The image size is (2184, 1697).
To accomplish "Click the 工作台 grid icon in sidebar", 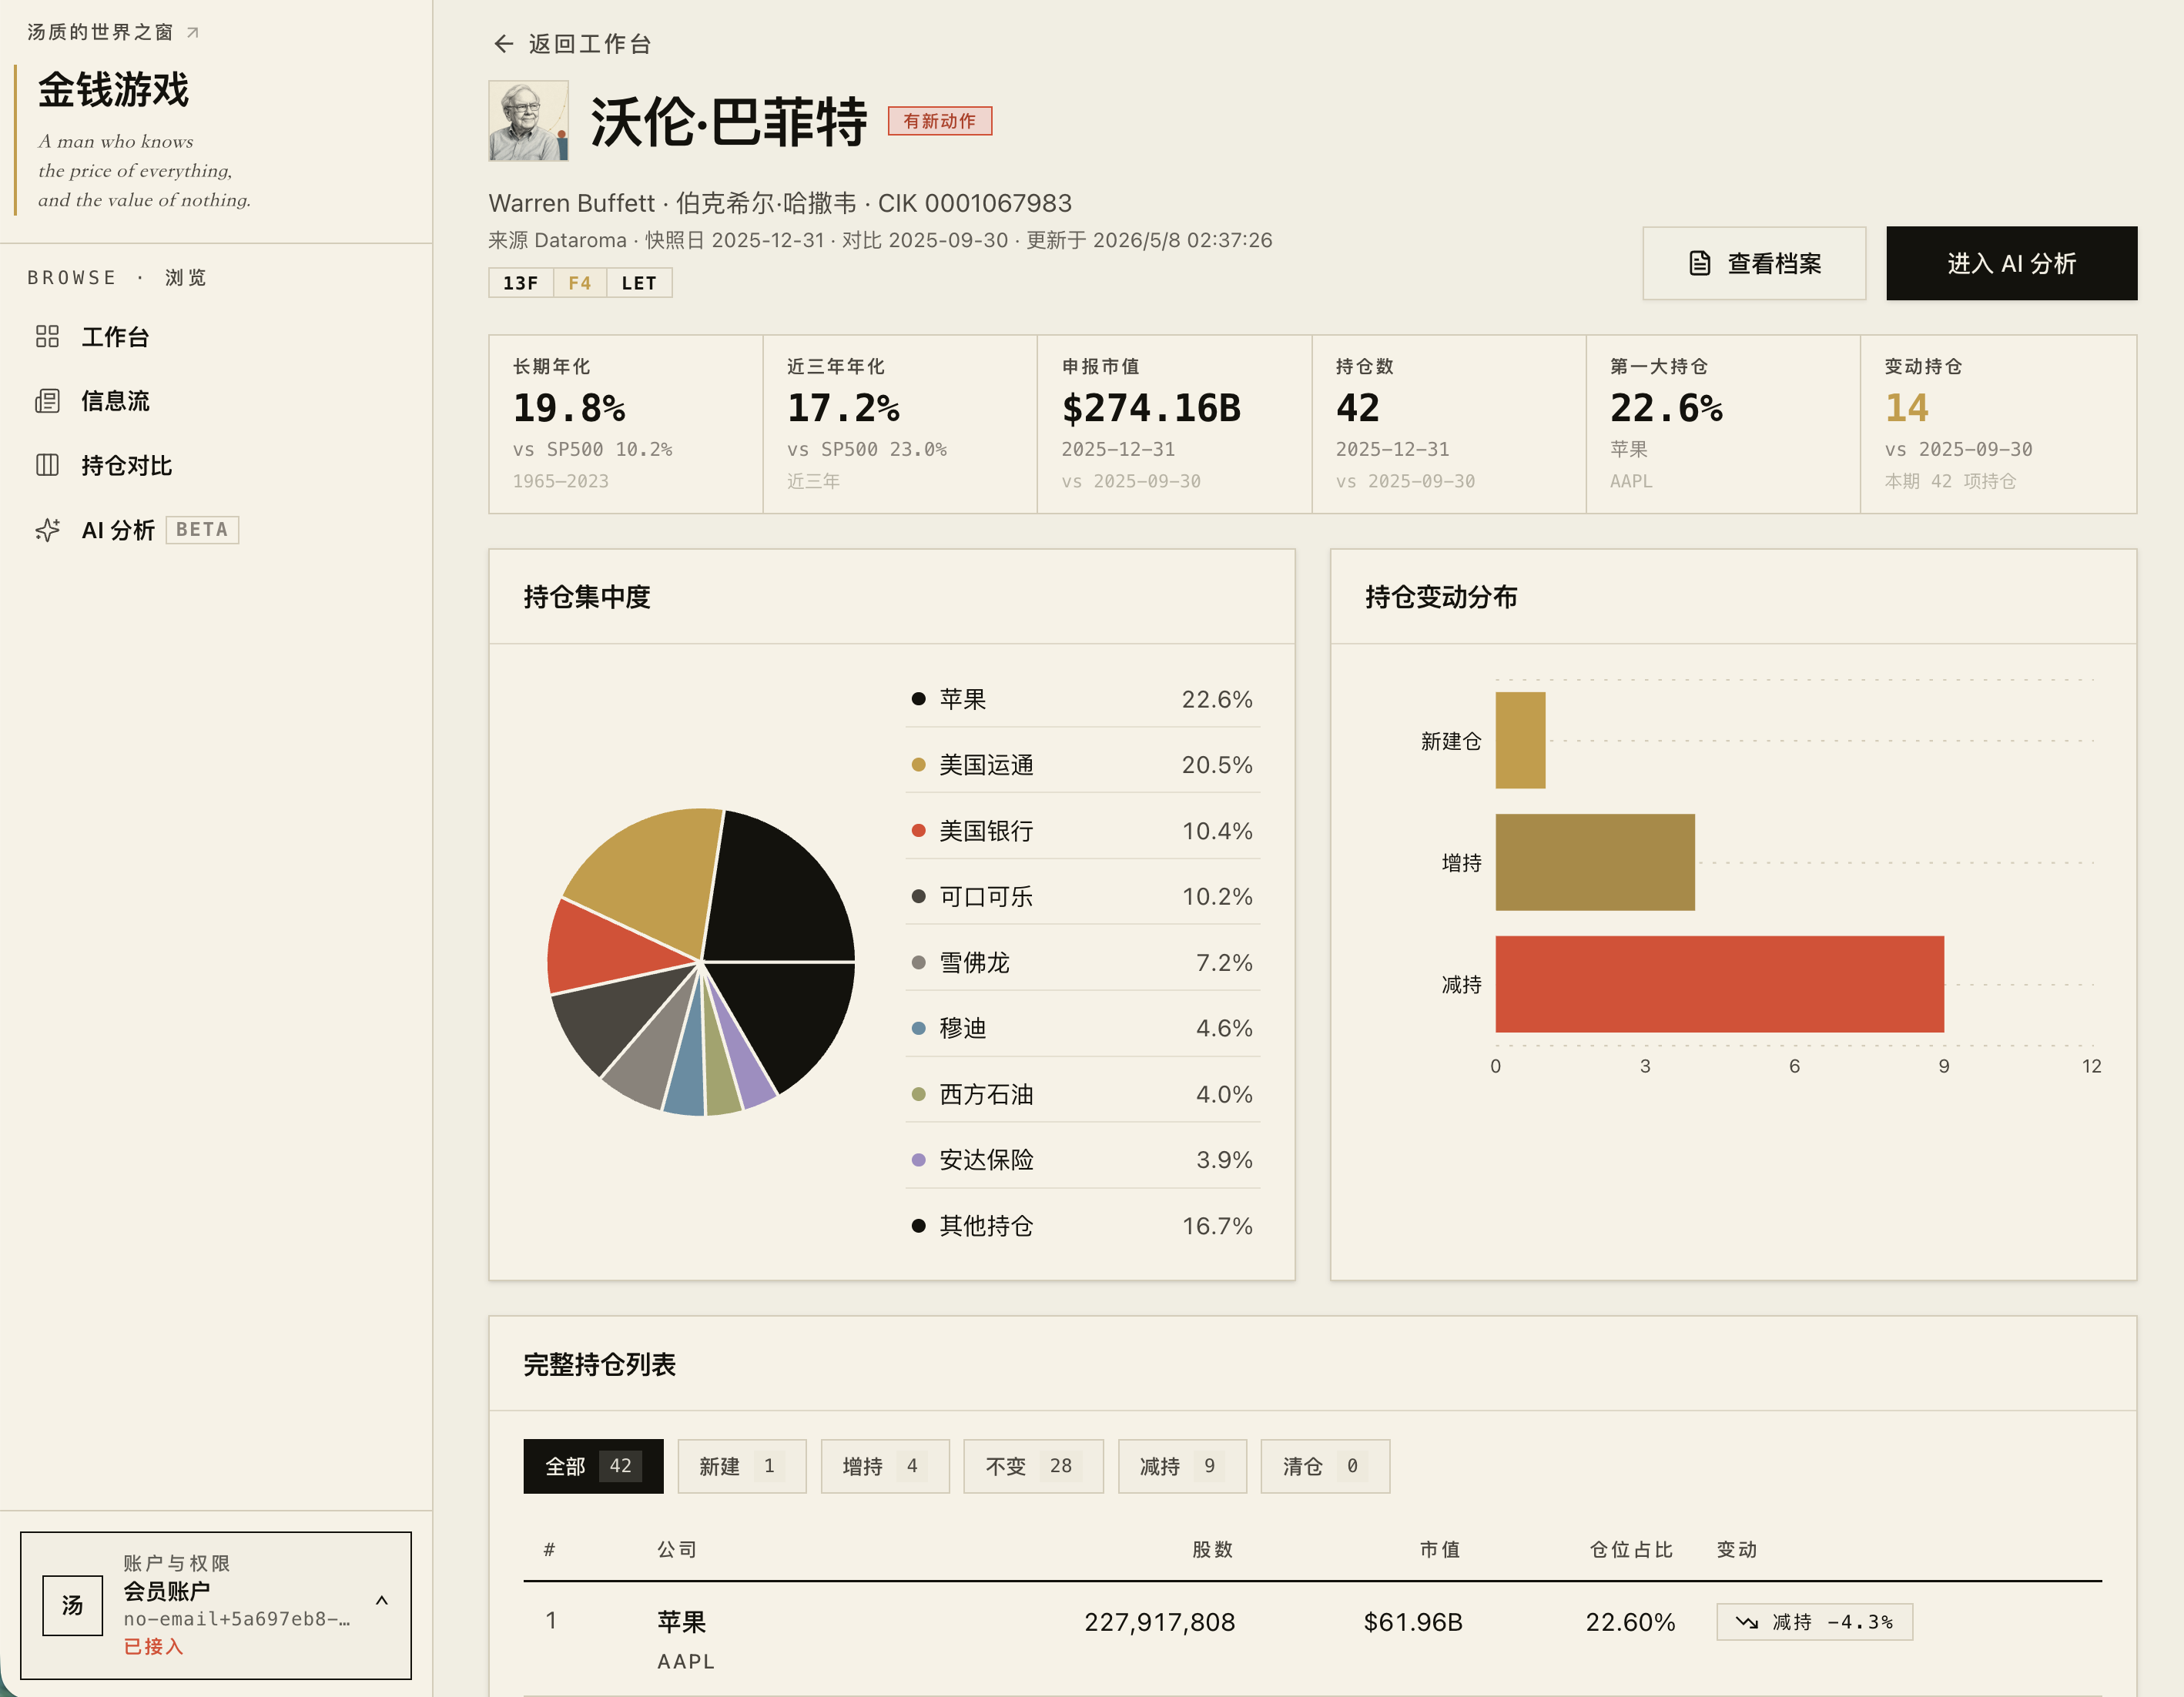I will pos(47,336).
